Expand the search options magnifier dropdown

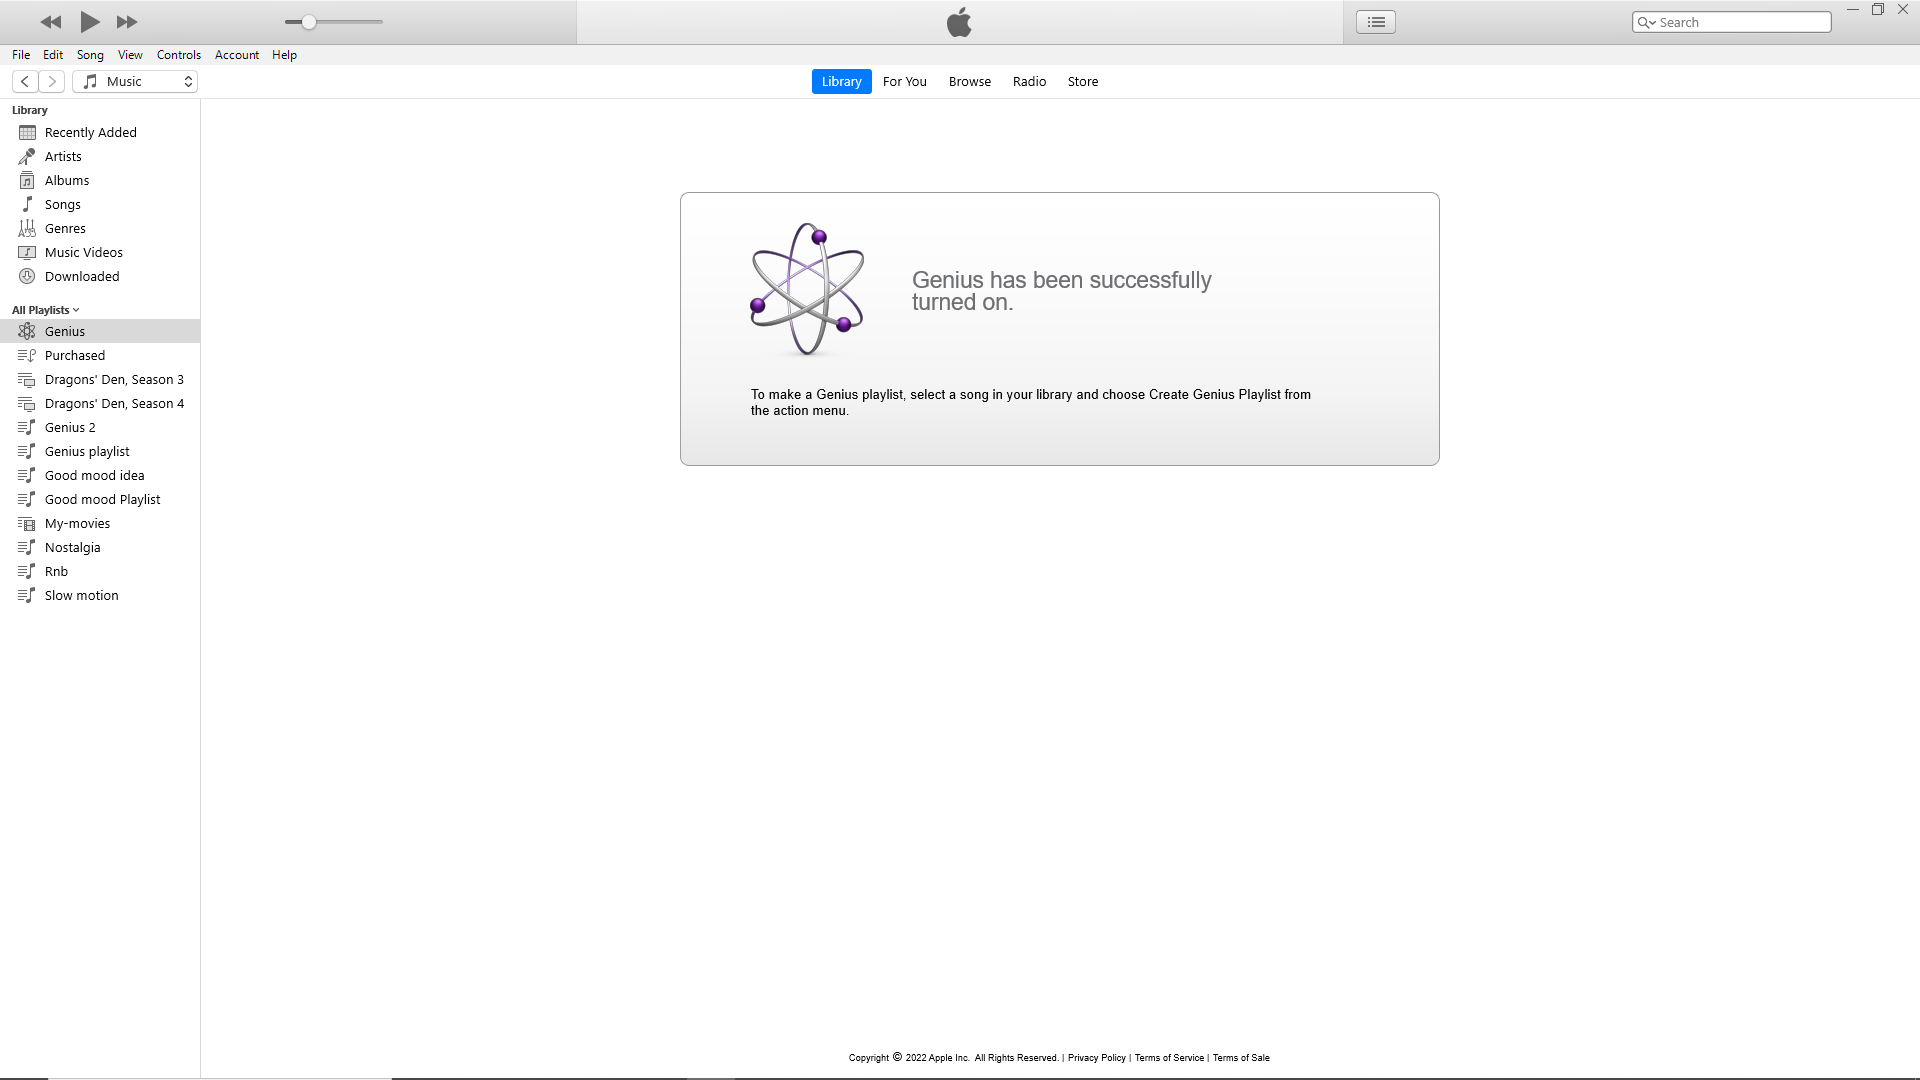1646,22
